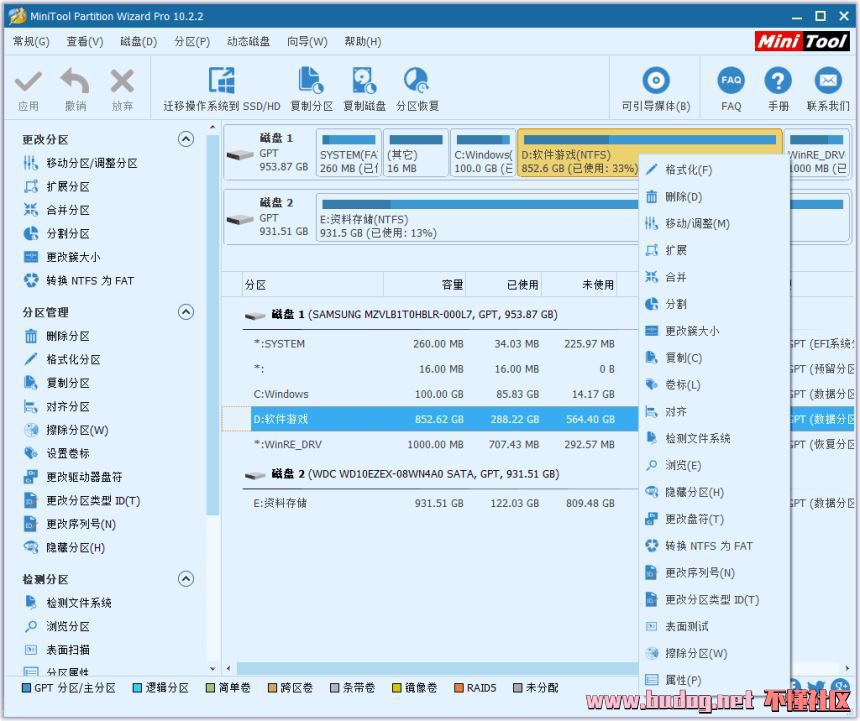The height and width of the screenshot is (721, 860).
Task: Select sidebar 隐藏分区(H)
Action: click(64, 548)
